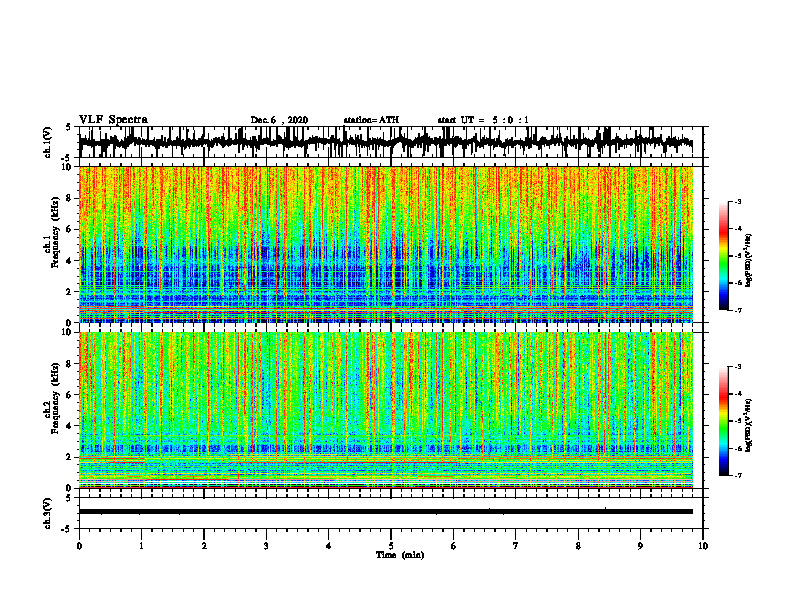
Task: Click the "-7" tick on ch.2 colorbar
Action: click(738, 475)
